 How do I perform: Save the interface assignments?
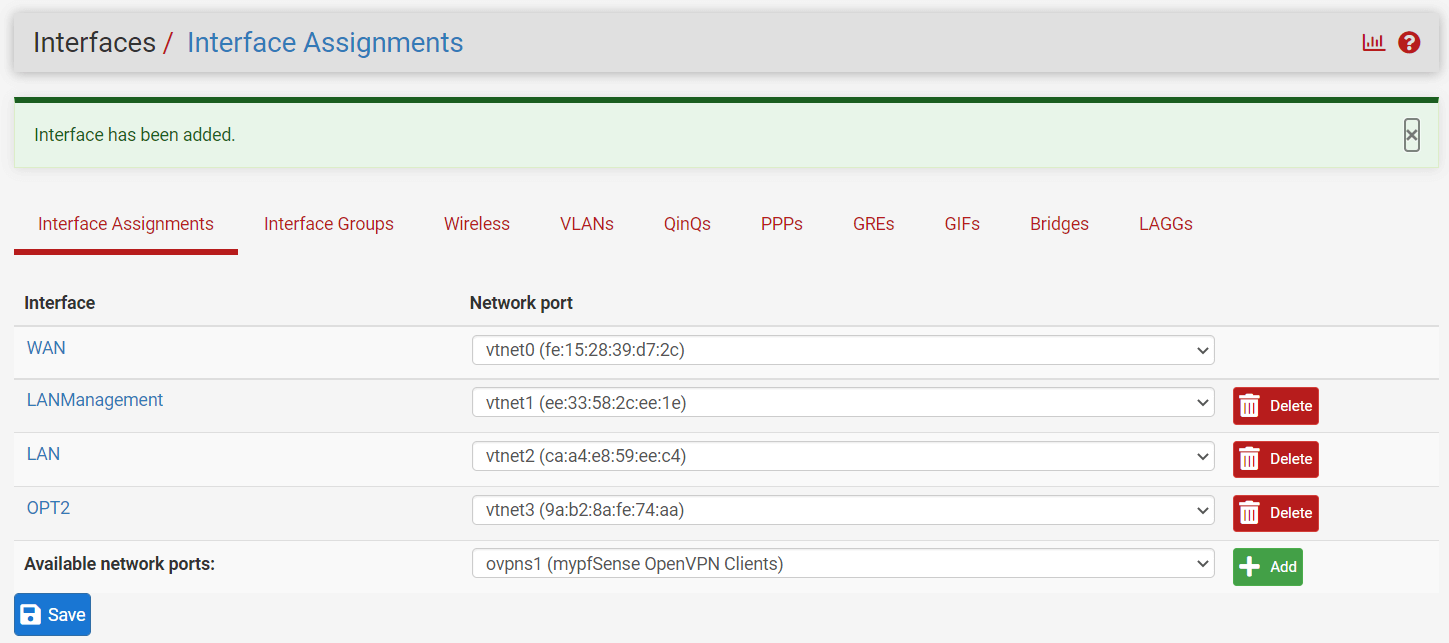pyautogui.click(x=52, y=614)
